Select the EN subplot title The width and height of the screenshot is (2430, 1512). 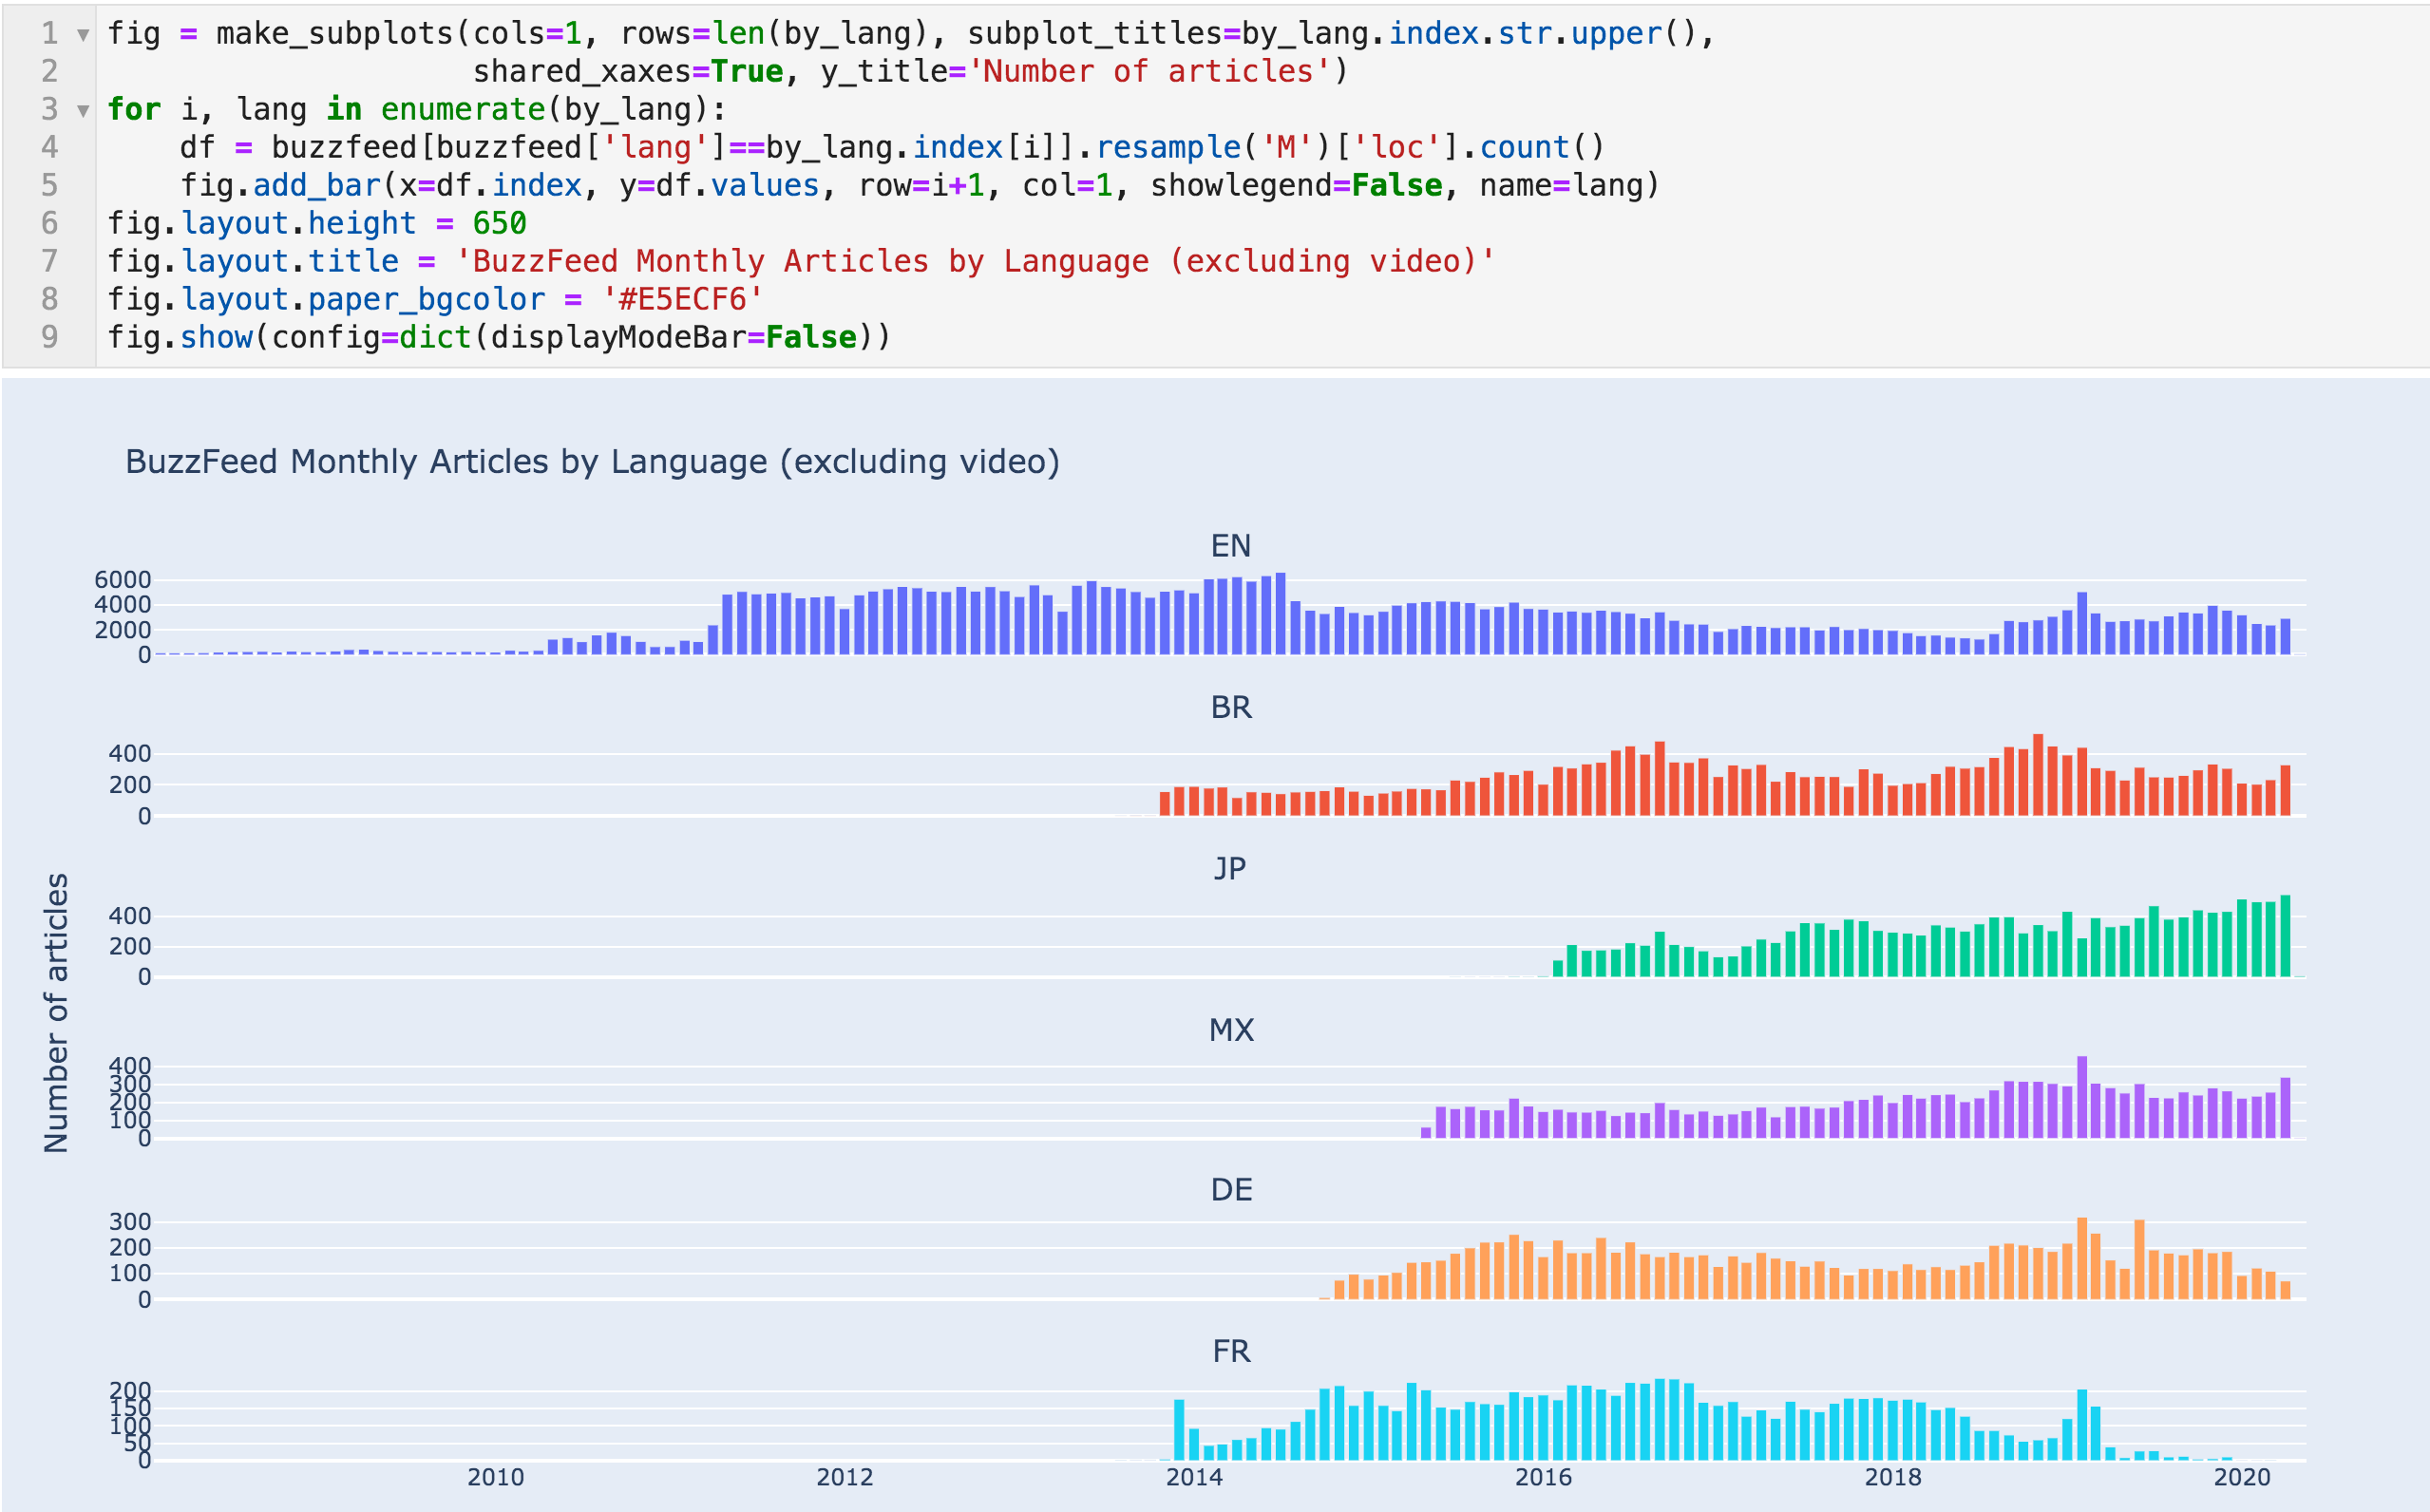tap(1230, 546)
